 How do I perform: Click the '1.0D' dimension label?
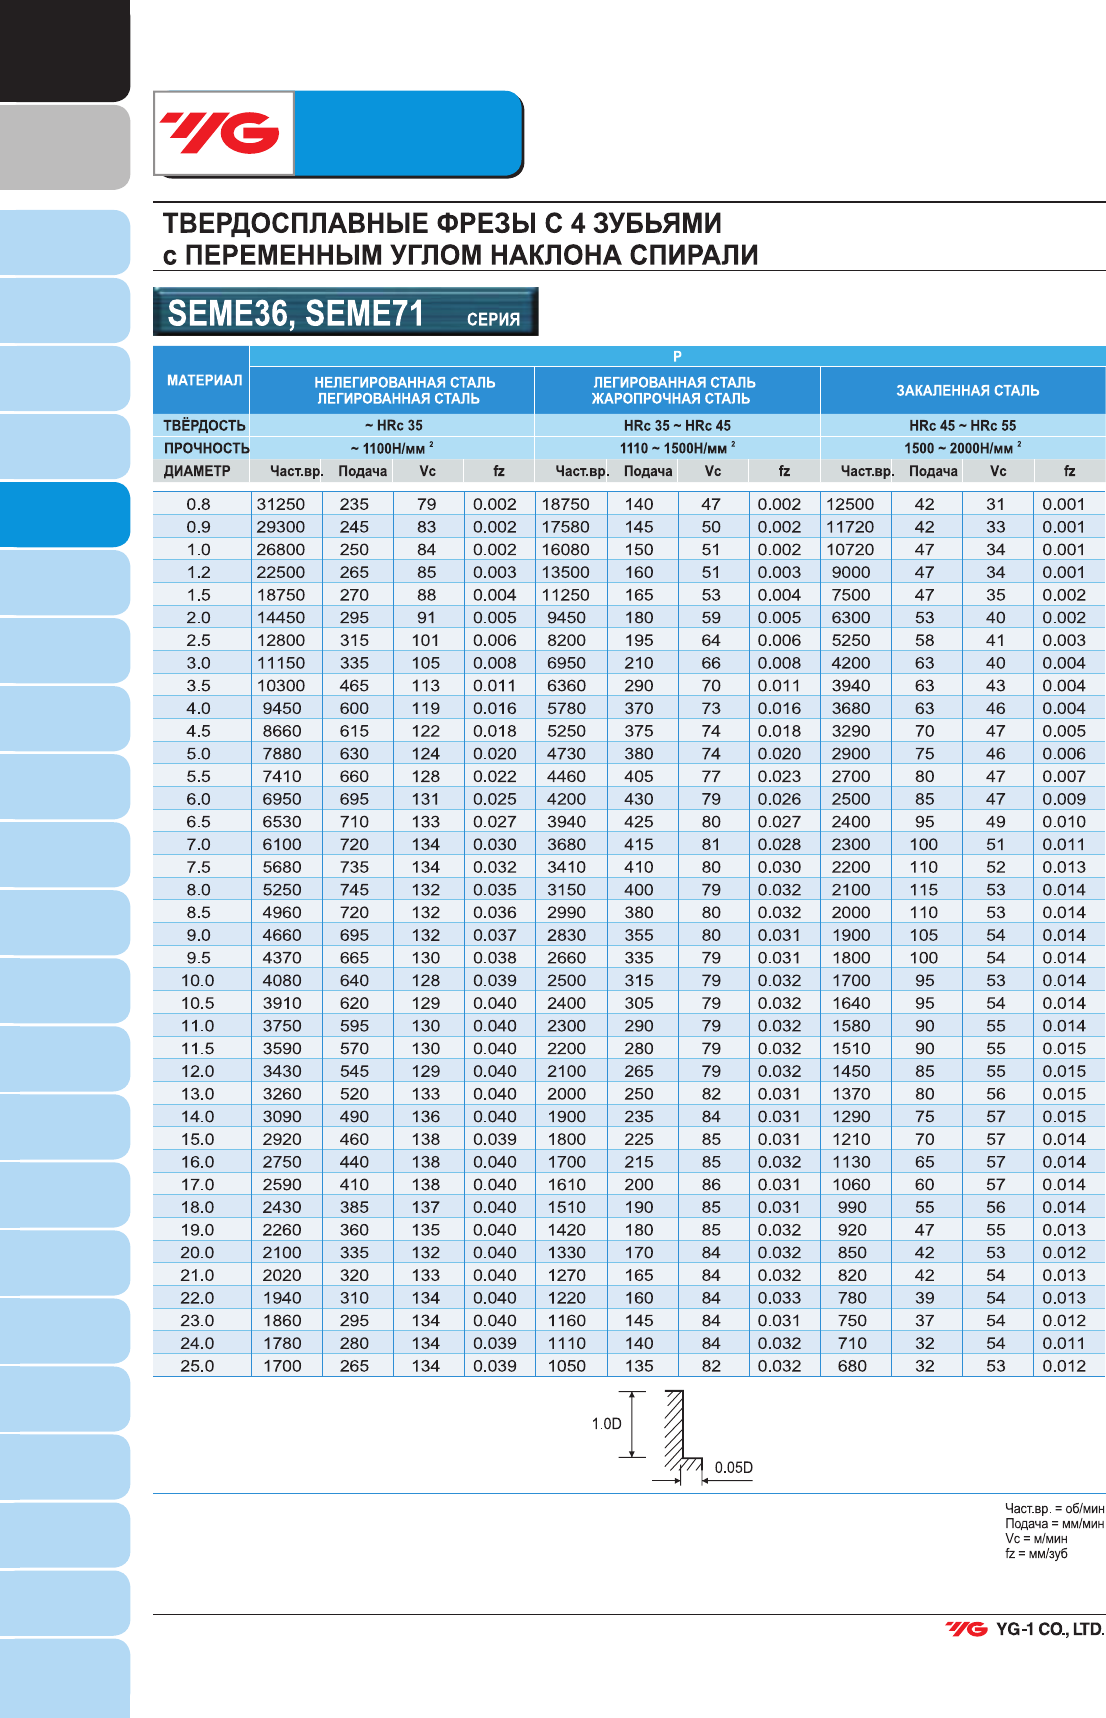(606, 1424)
